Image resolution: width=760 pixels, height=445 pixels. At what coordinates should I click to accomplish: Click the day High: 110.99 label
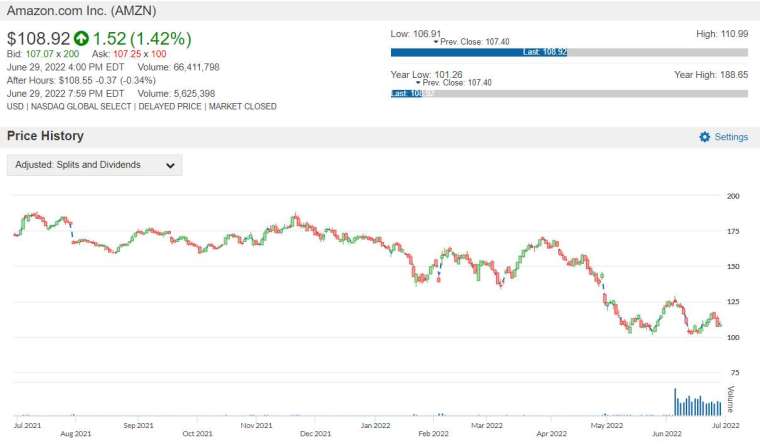pos(722,33)
